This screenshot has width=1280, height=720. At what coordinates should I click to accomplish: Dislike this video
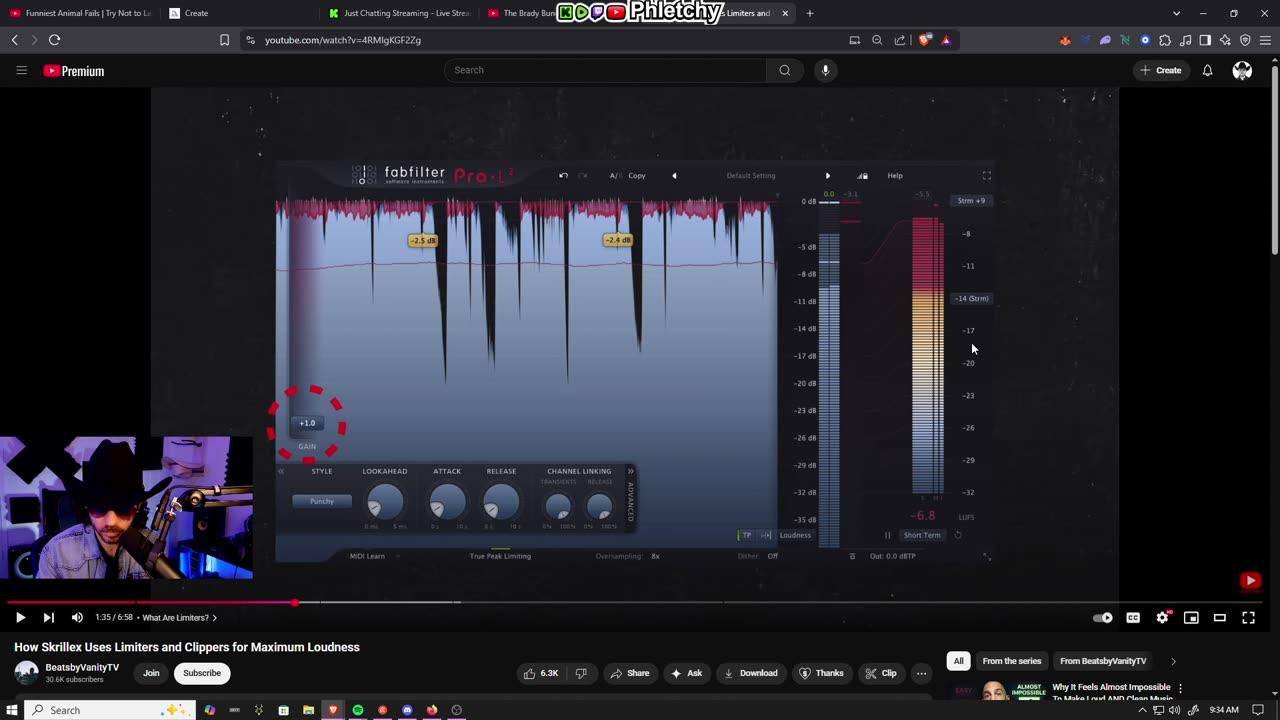(x=581, y=673)
